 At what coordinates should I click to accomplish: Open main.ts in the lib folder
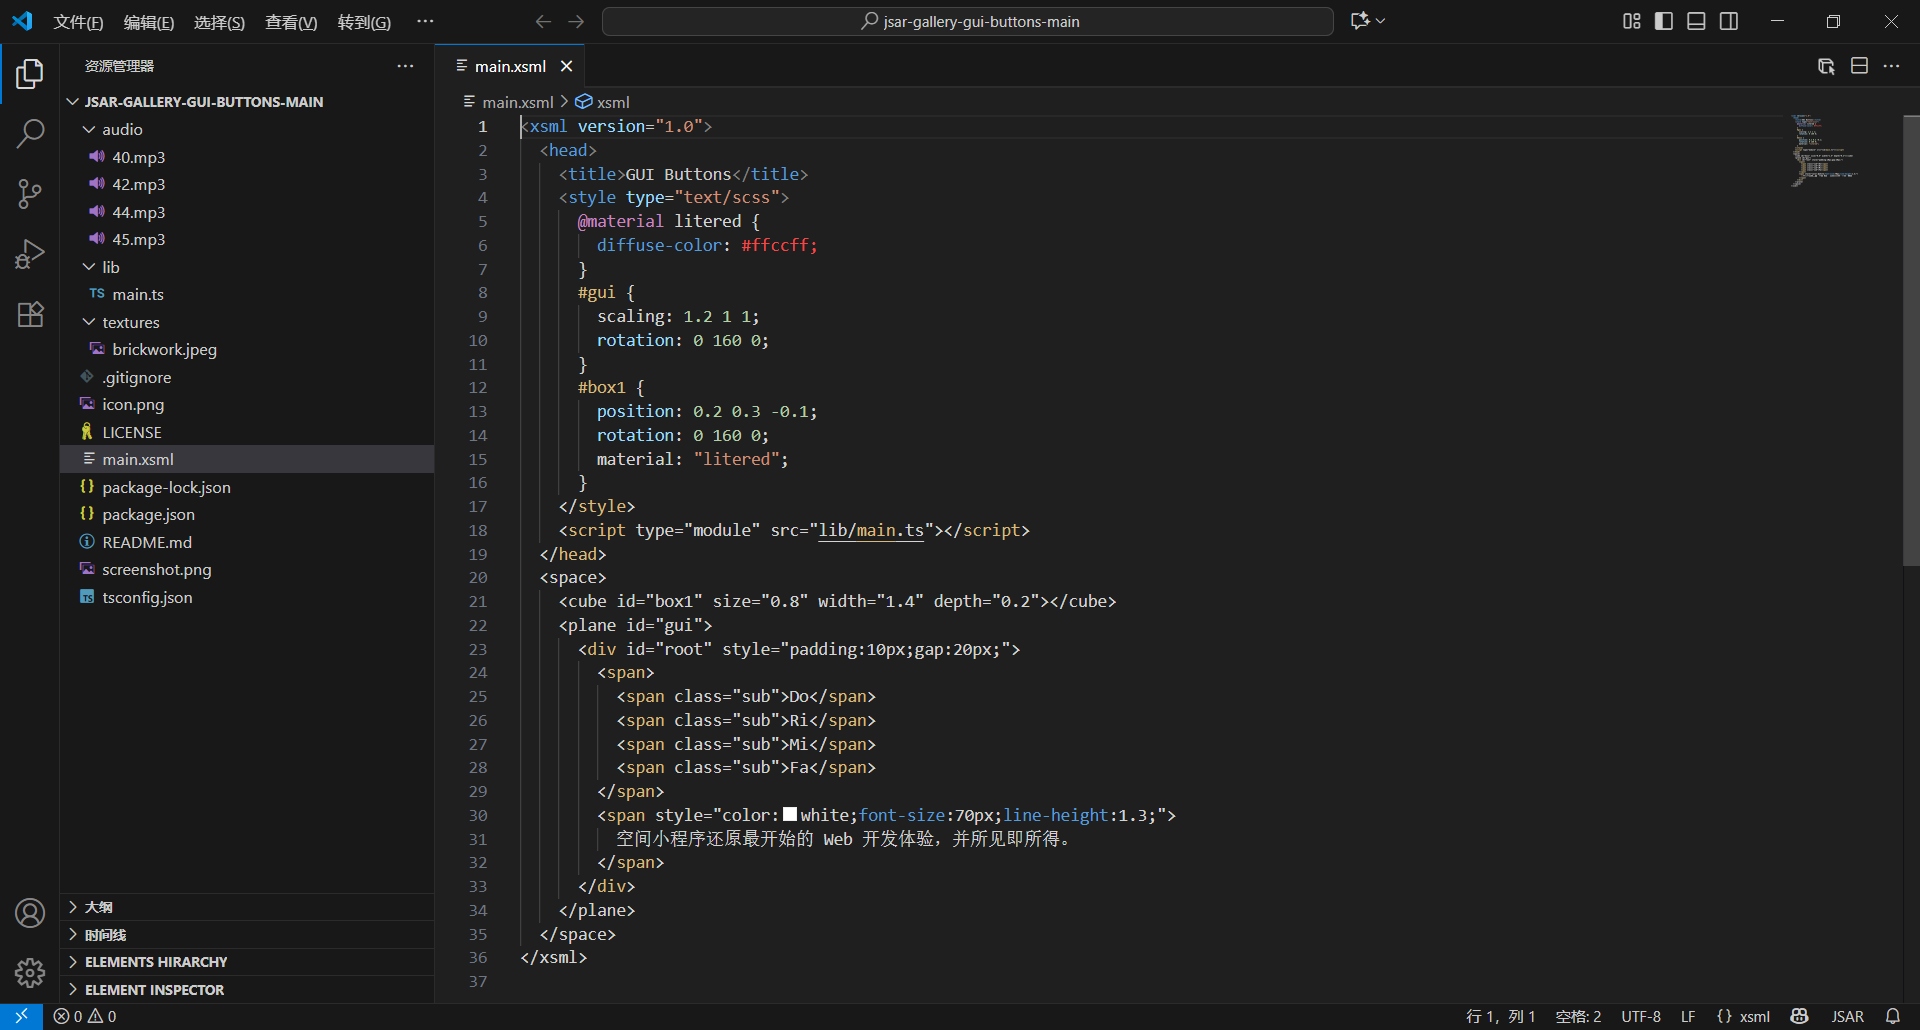pyautogui.click(x=247, y=294)
